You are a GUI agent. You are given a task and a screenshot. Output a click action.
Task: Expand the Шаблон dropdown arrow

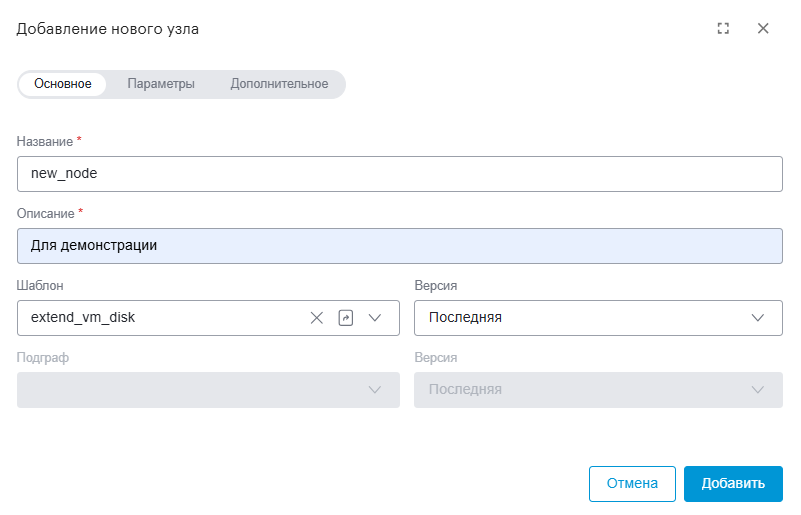pyautogui.click(x=375, y=318)
